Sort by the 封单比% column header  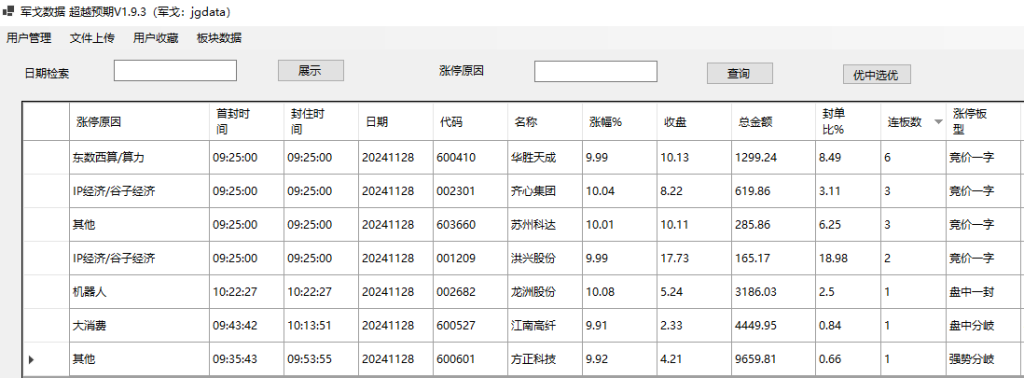coord(848,121)
